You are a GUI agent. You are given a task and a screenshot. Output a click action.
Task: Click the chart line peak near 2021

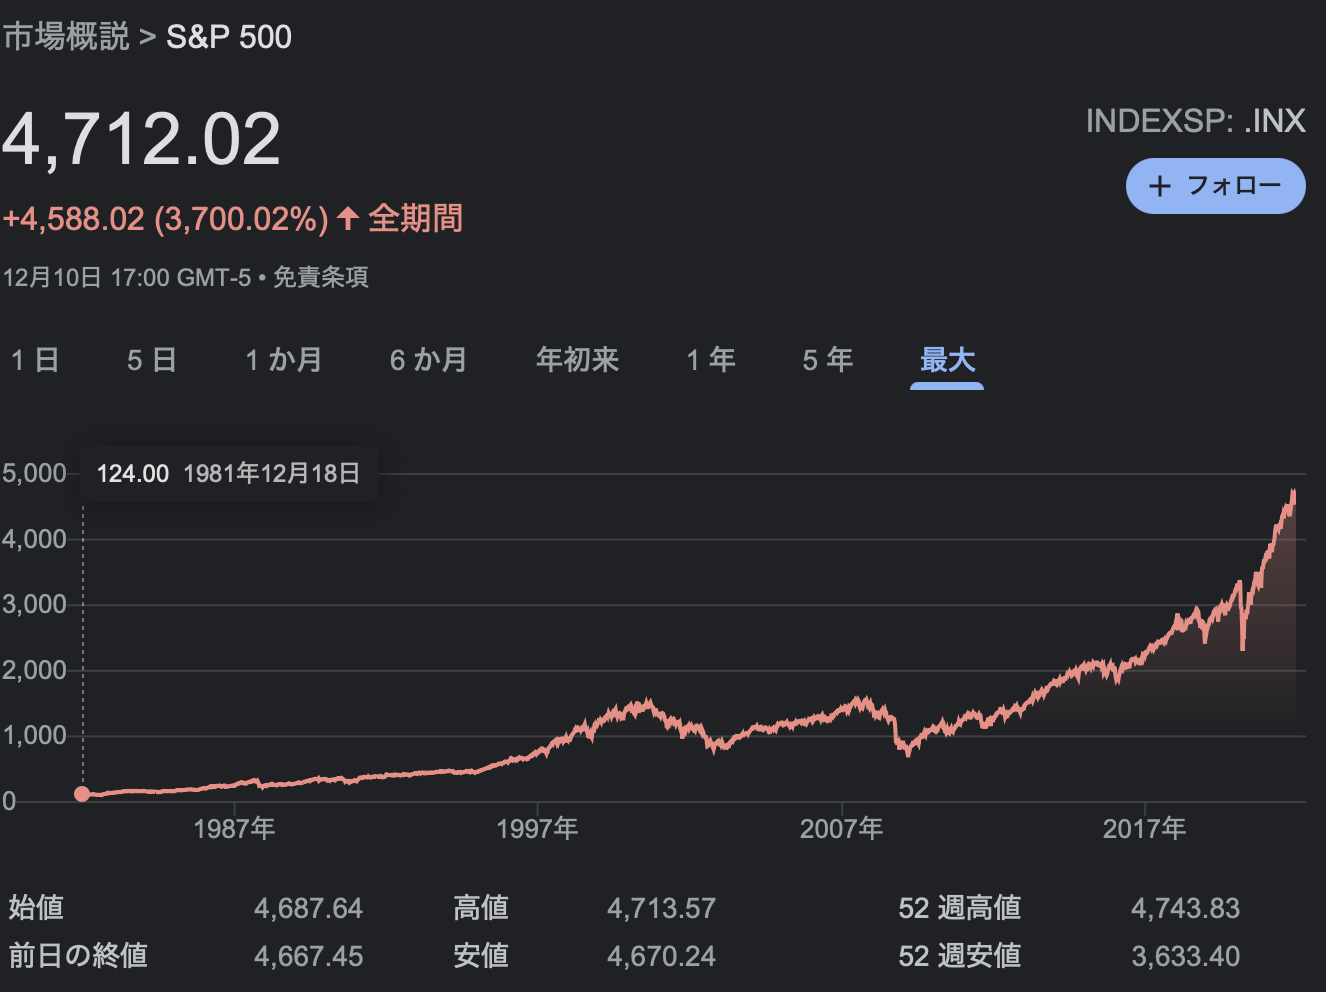(1293, 492)
